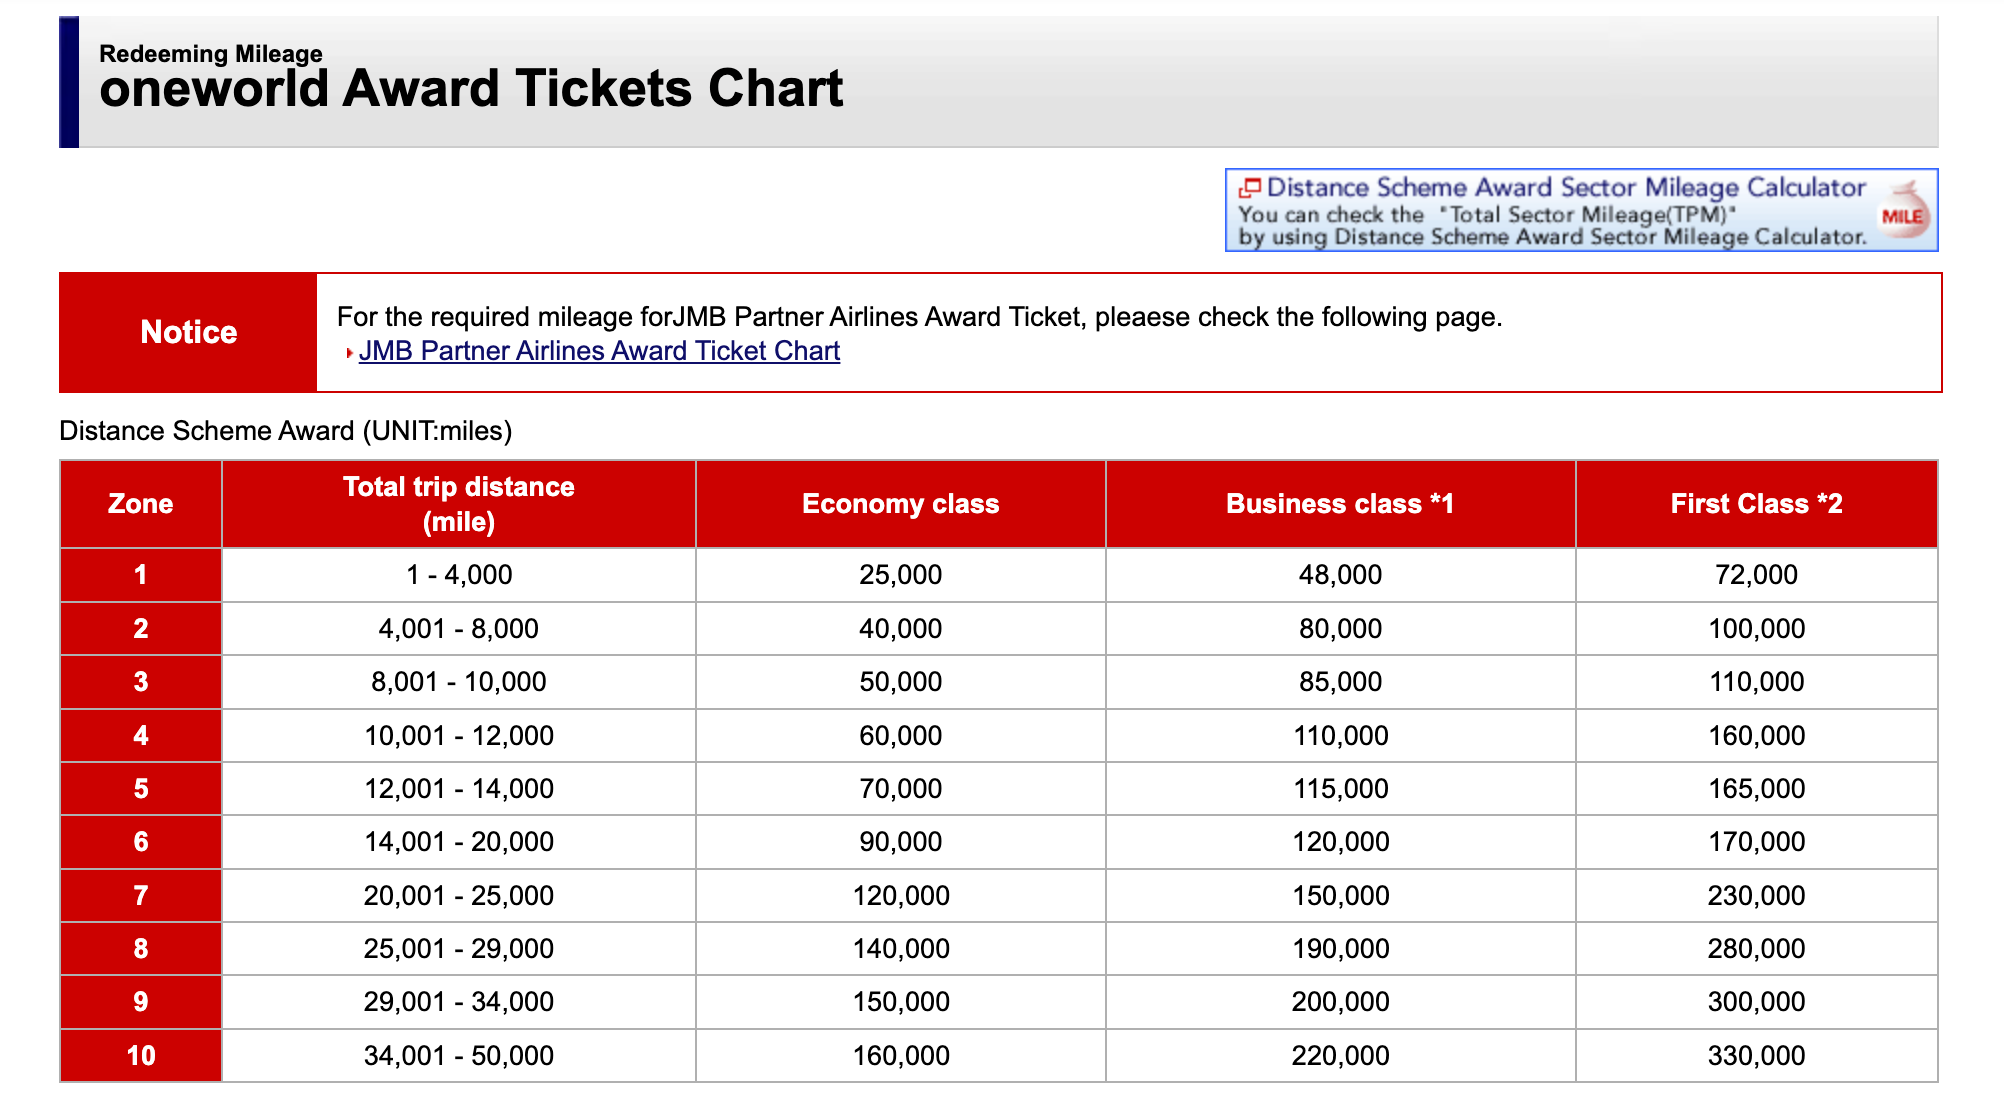The height and width of the screenshot is (1110, 2004).
Task: Select the First Class *2 header
Action: (1758, 503)
